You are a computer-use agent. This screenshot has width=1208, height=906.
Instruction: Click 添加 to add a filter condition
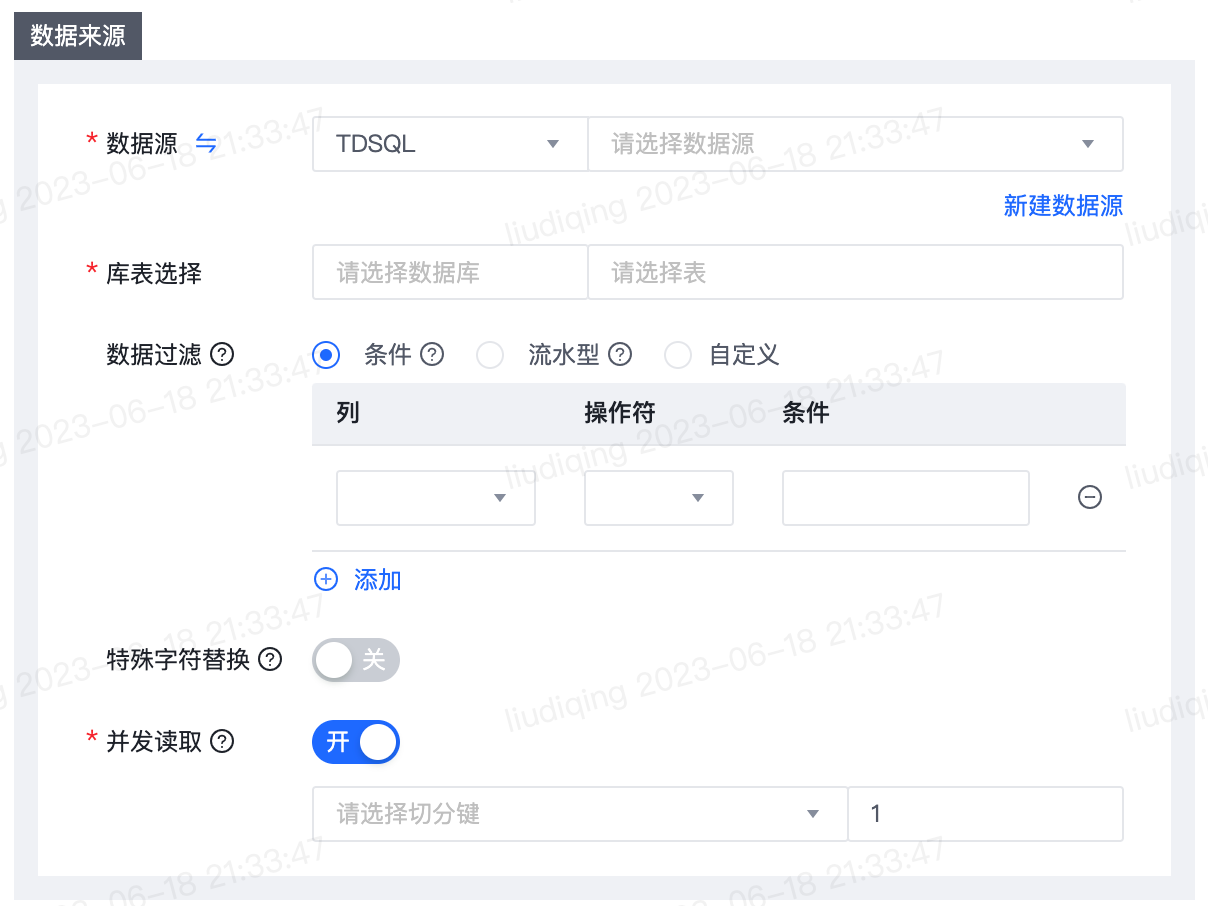(x=377, y=579)
